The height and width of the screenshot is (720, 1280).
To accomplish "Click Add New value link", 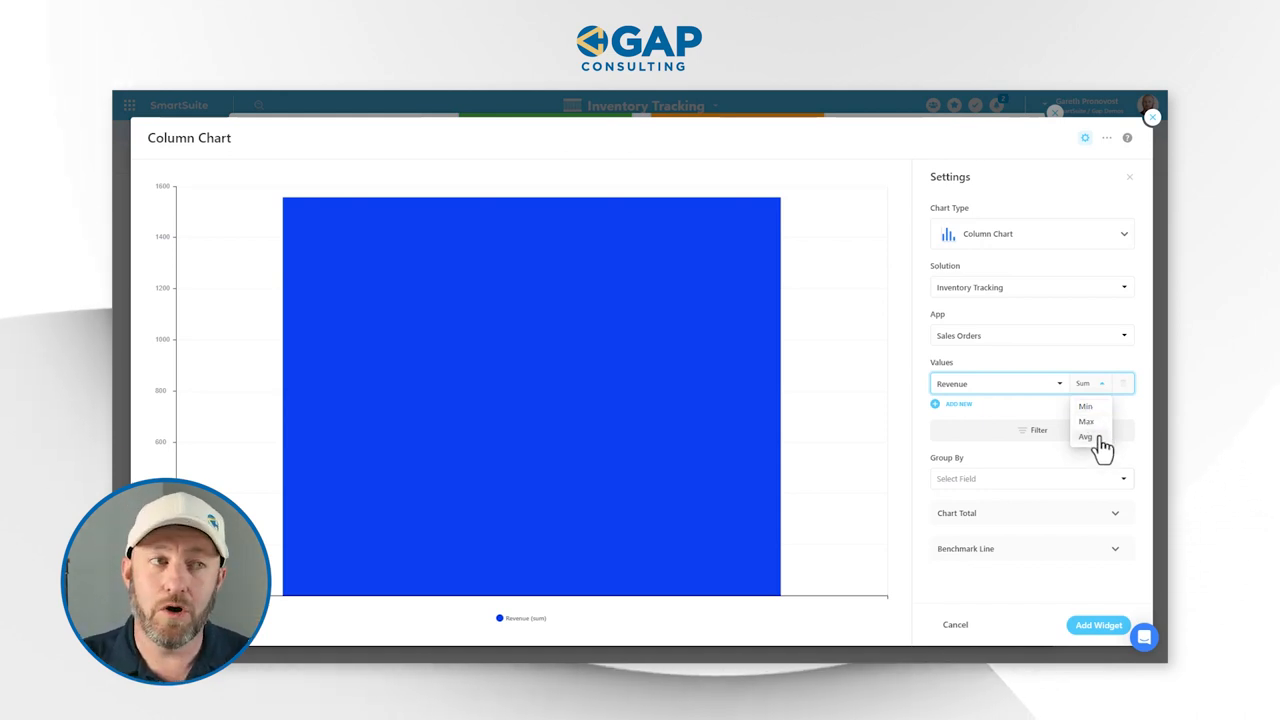I will 959,404.
